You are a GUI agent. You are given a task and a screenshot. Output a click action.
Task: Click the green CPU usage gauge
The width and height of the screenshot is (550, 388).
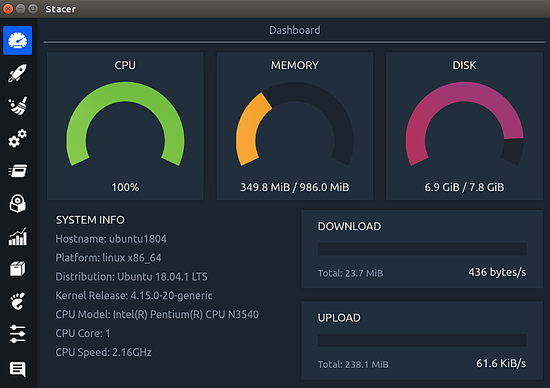pos(125,124)
